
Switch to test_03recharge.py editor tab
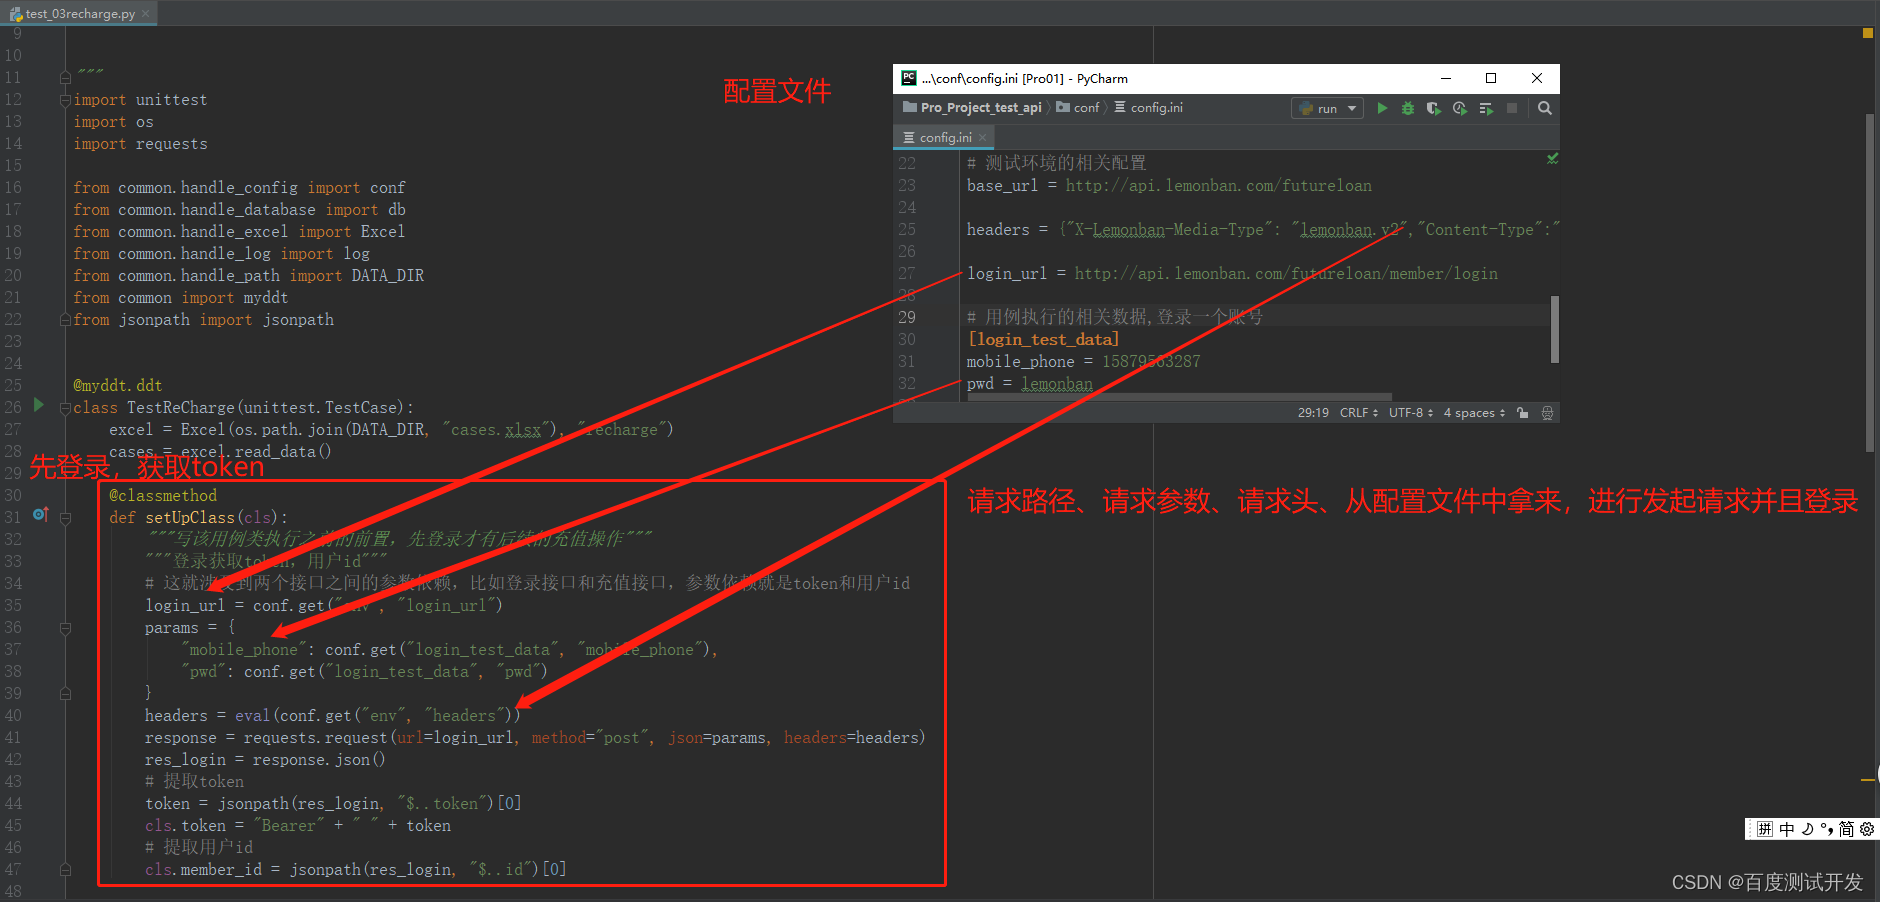point(80,14)
